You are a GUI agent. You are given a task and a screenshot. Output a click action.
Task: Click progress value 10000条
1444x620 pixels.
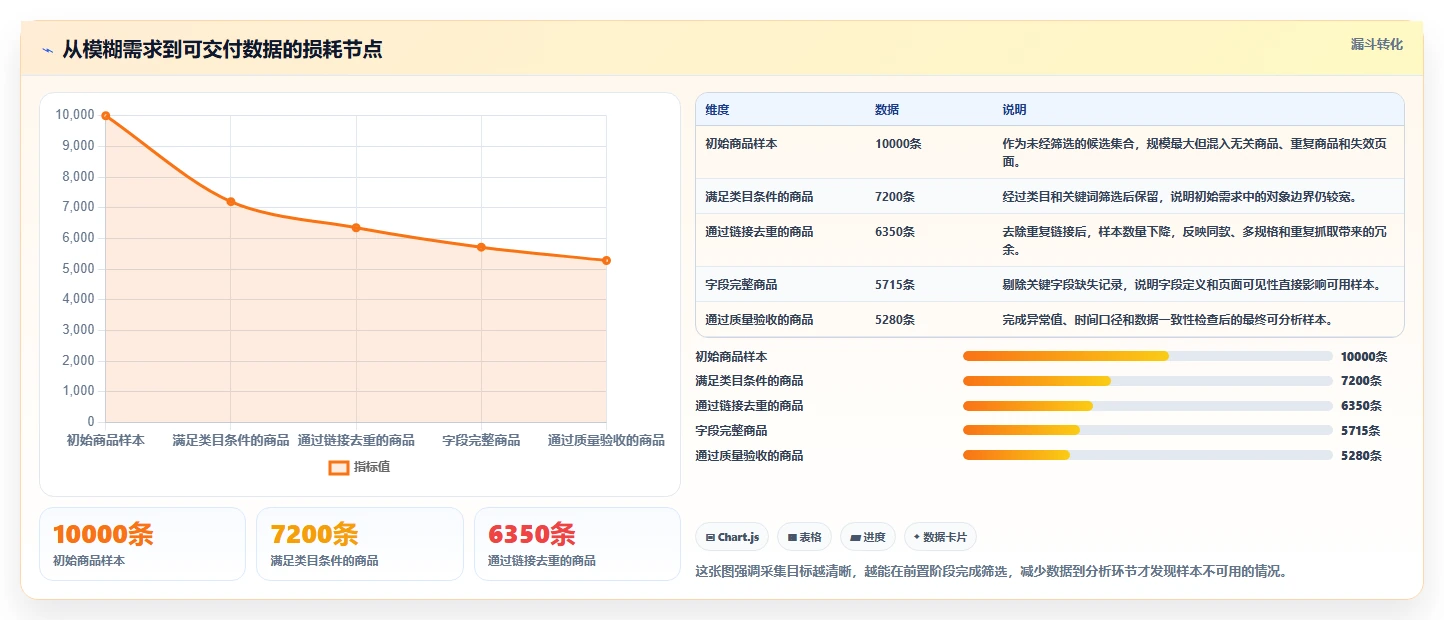click(1364, 357)
